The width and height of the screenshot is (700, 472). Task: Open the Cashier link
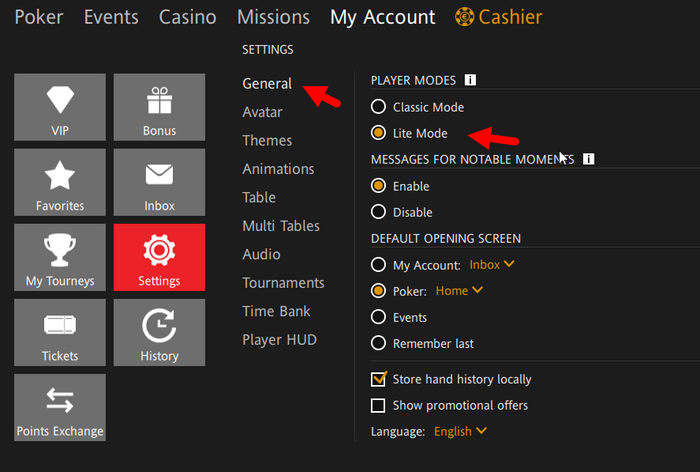coord(510,17)
